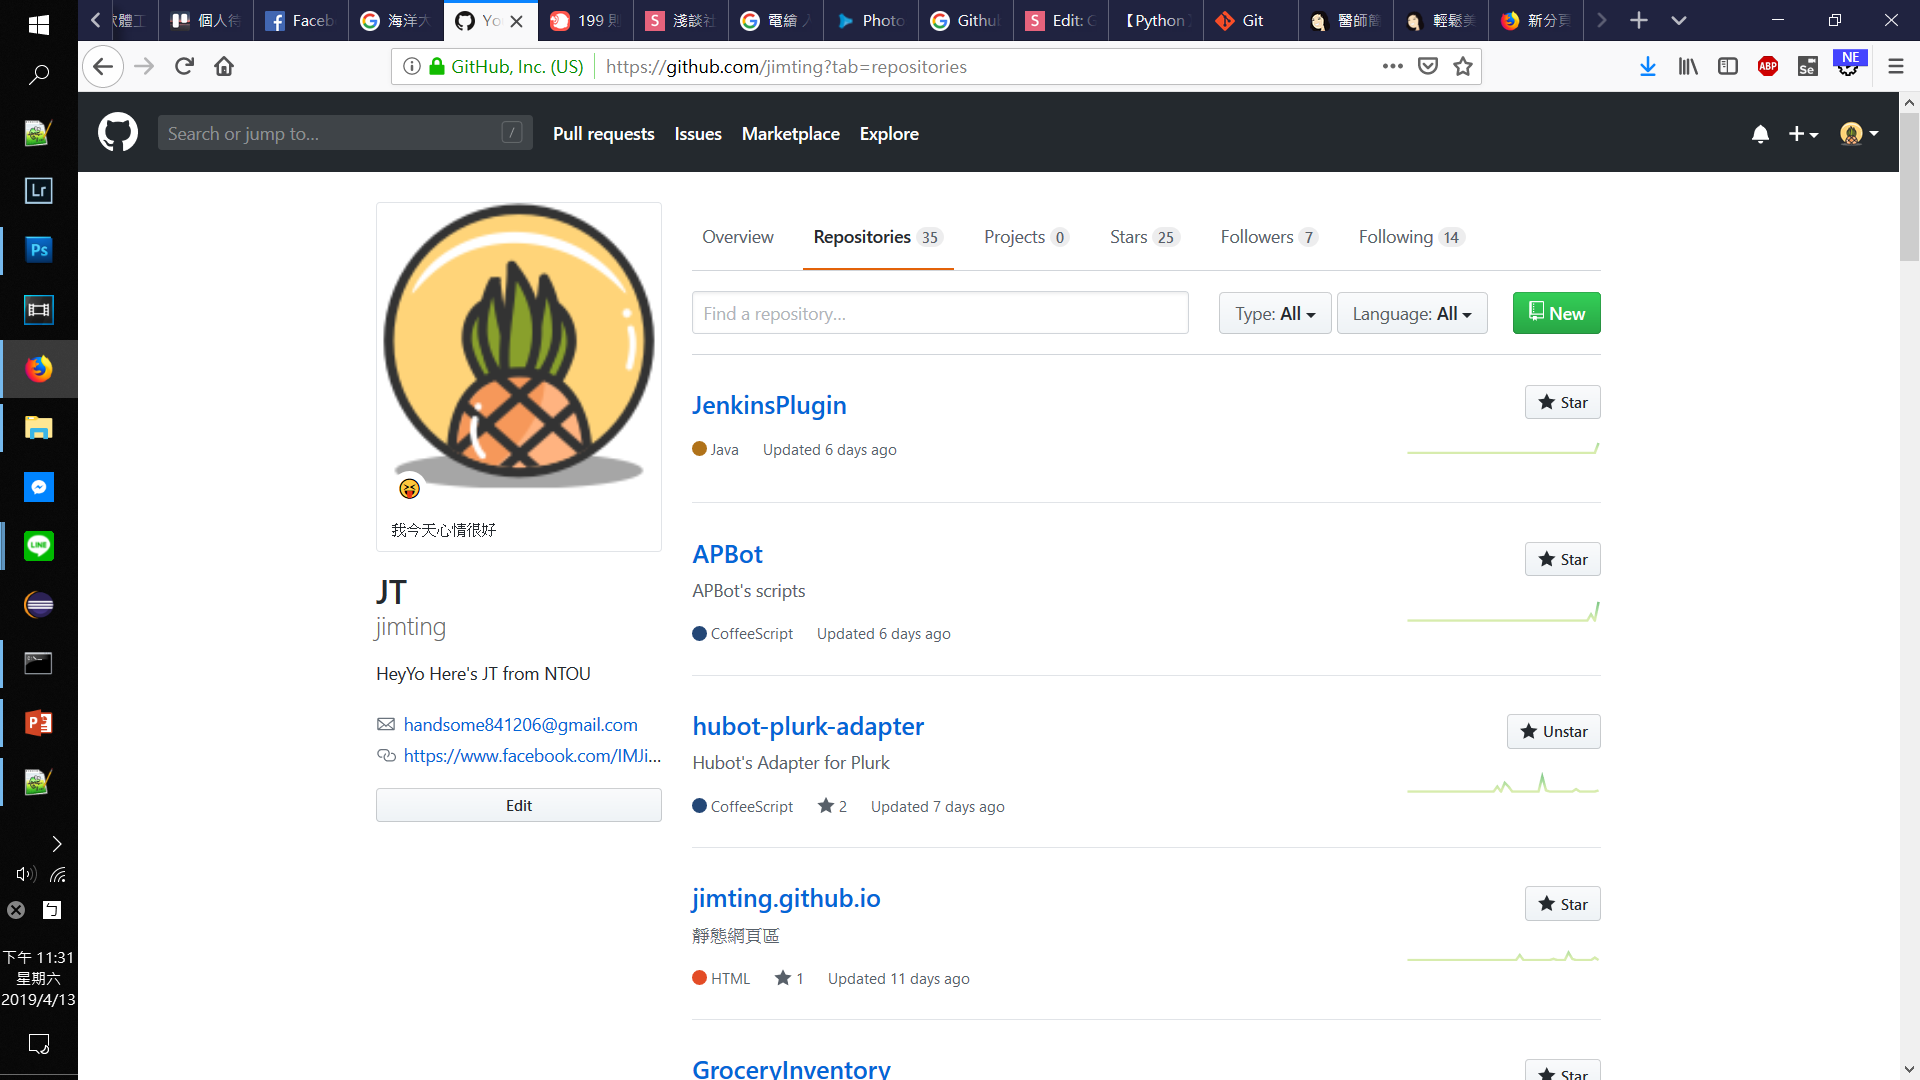Expand the Language: All dropdown
The width and height of the screenshot is (1920, 1080).
click(x=1411, y=314)
